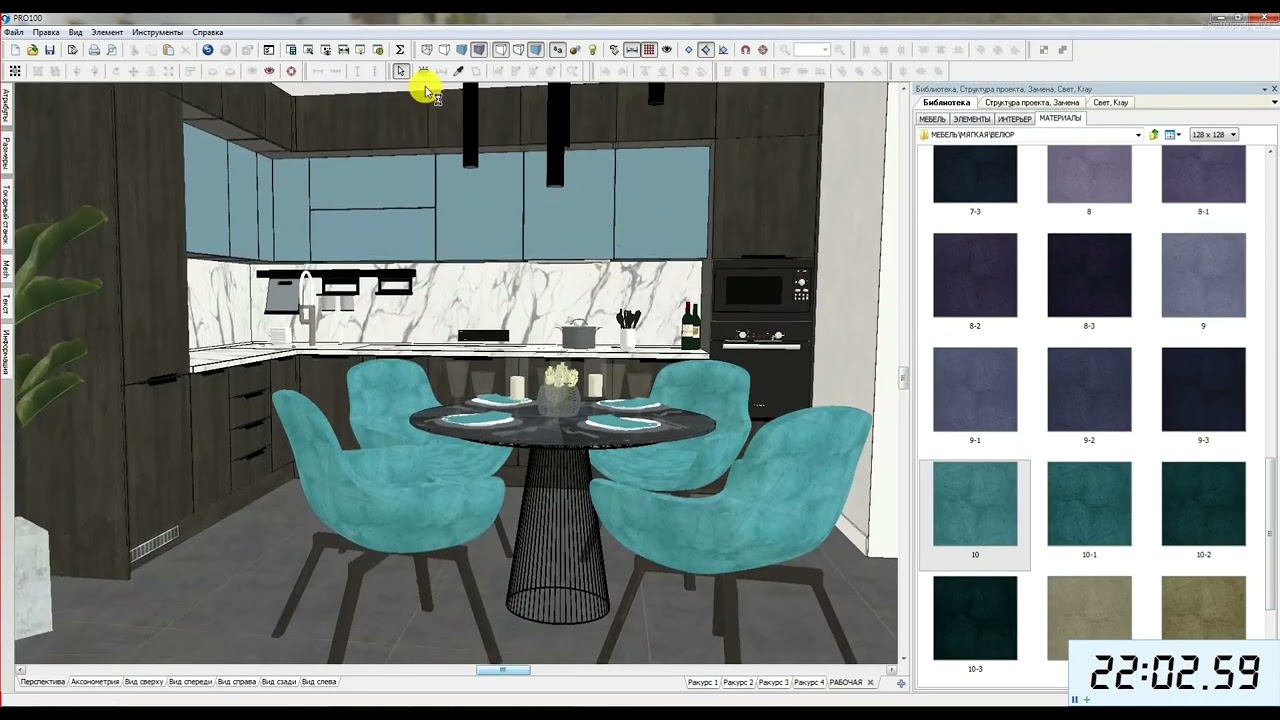Select the Ракурс 1 viewpoint

point(702,682)
